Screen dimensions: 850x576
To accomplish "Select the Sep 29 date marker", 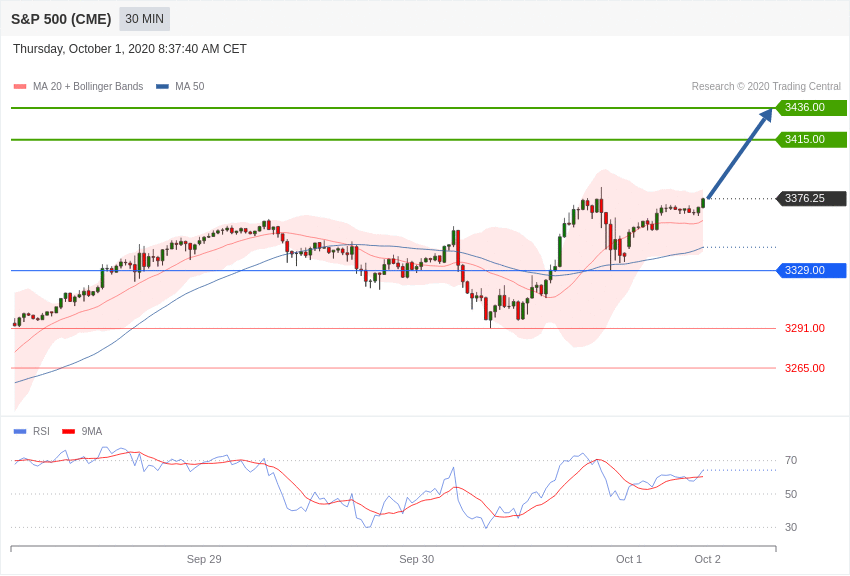I will (204, 559).
